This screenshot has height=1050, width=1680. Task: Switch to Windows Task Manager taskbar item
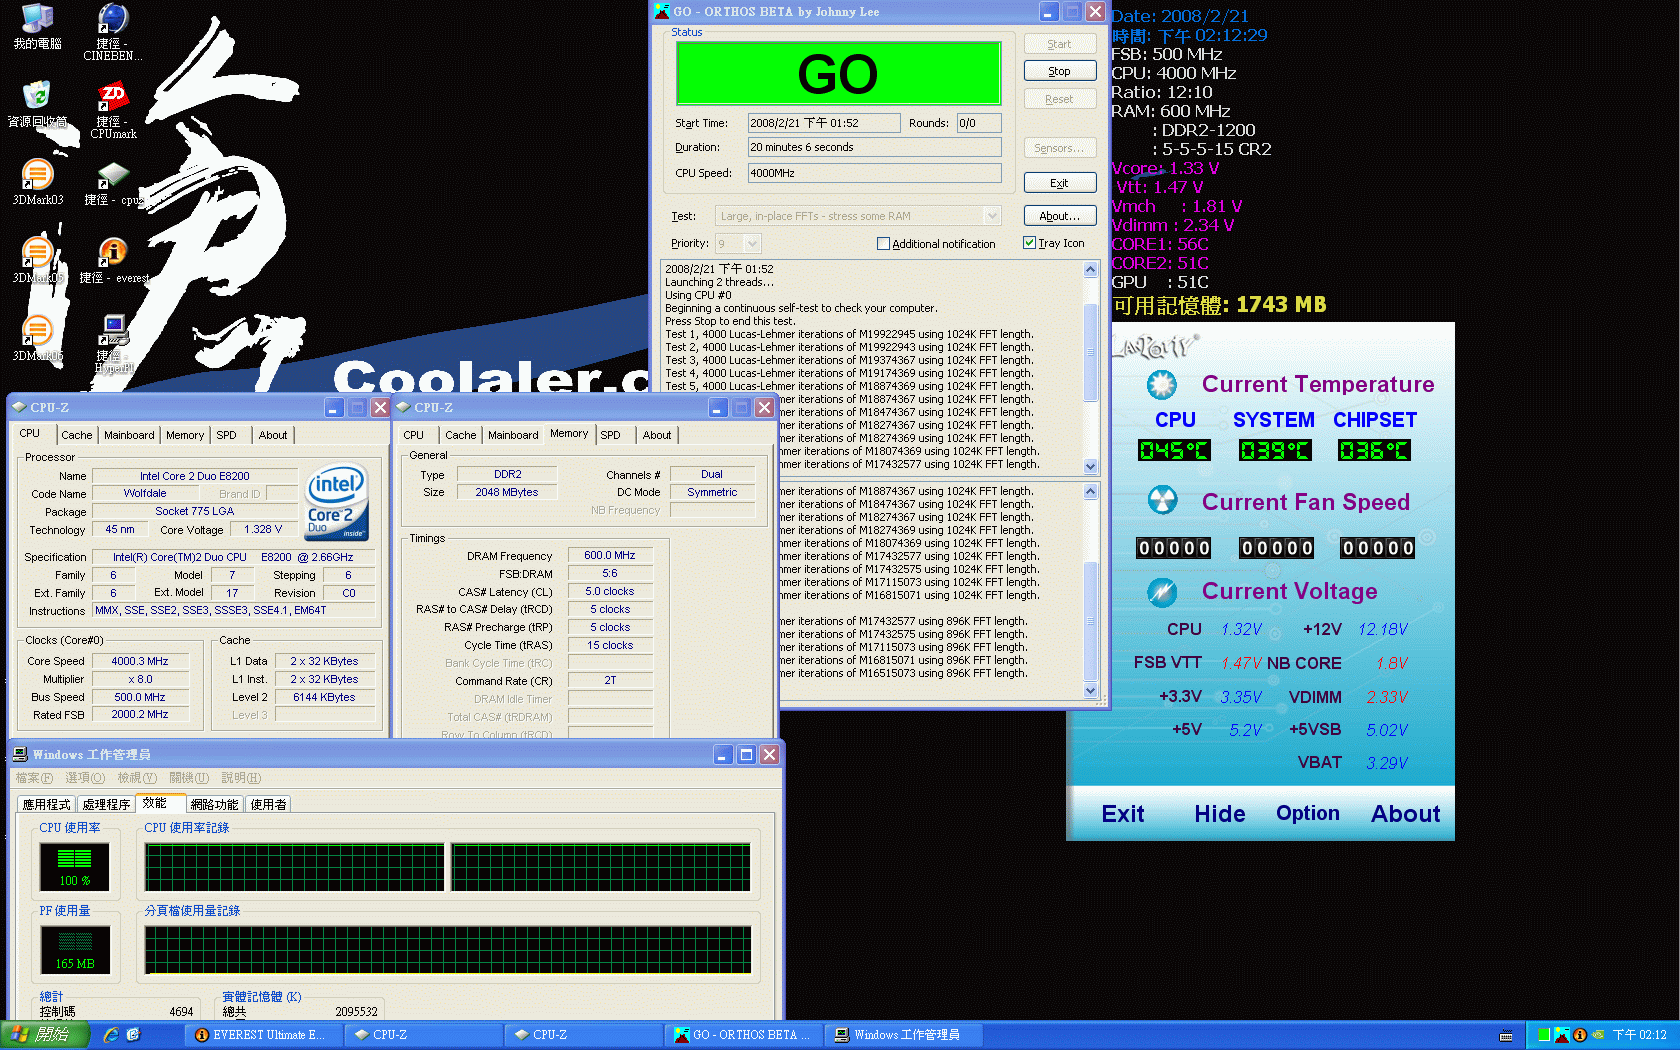pyautogui.click(x=902, y=1035)
